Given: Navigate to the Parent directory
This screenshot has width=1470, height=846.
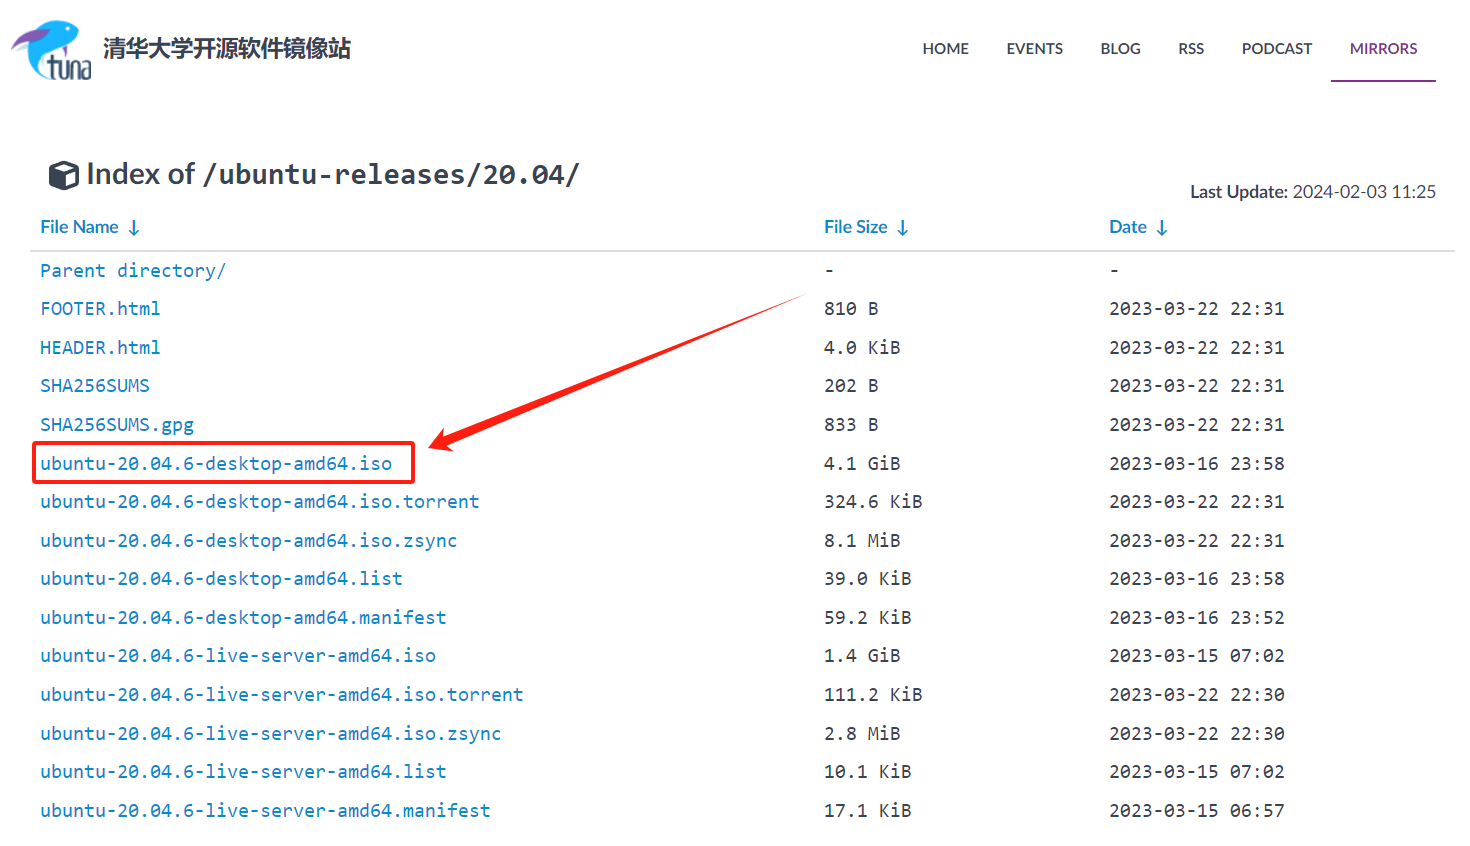Looking at the screenshot, I should (x=132, y=270).
